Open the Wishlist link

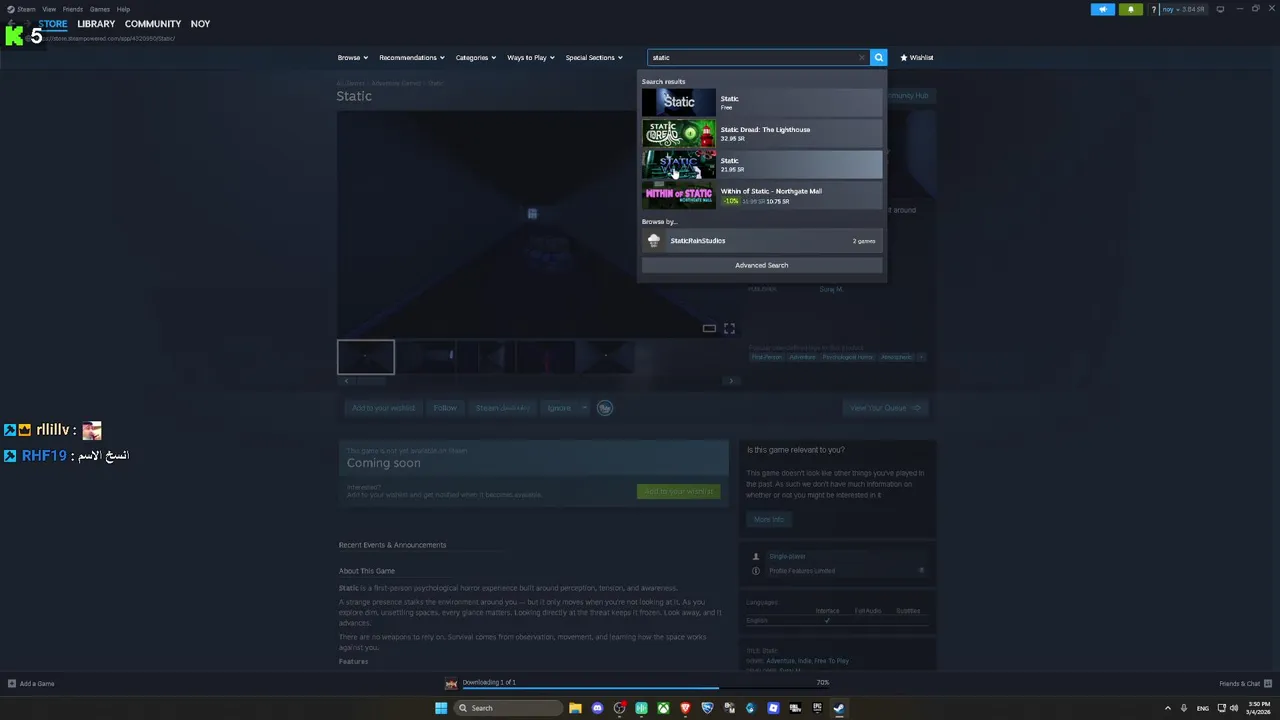pos(917,57)
